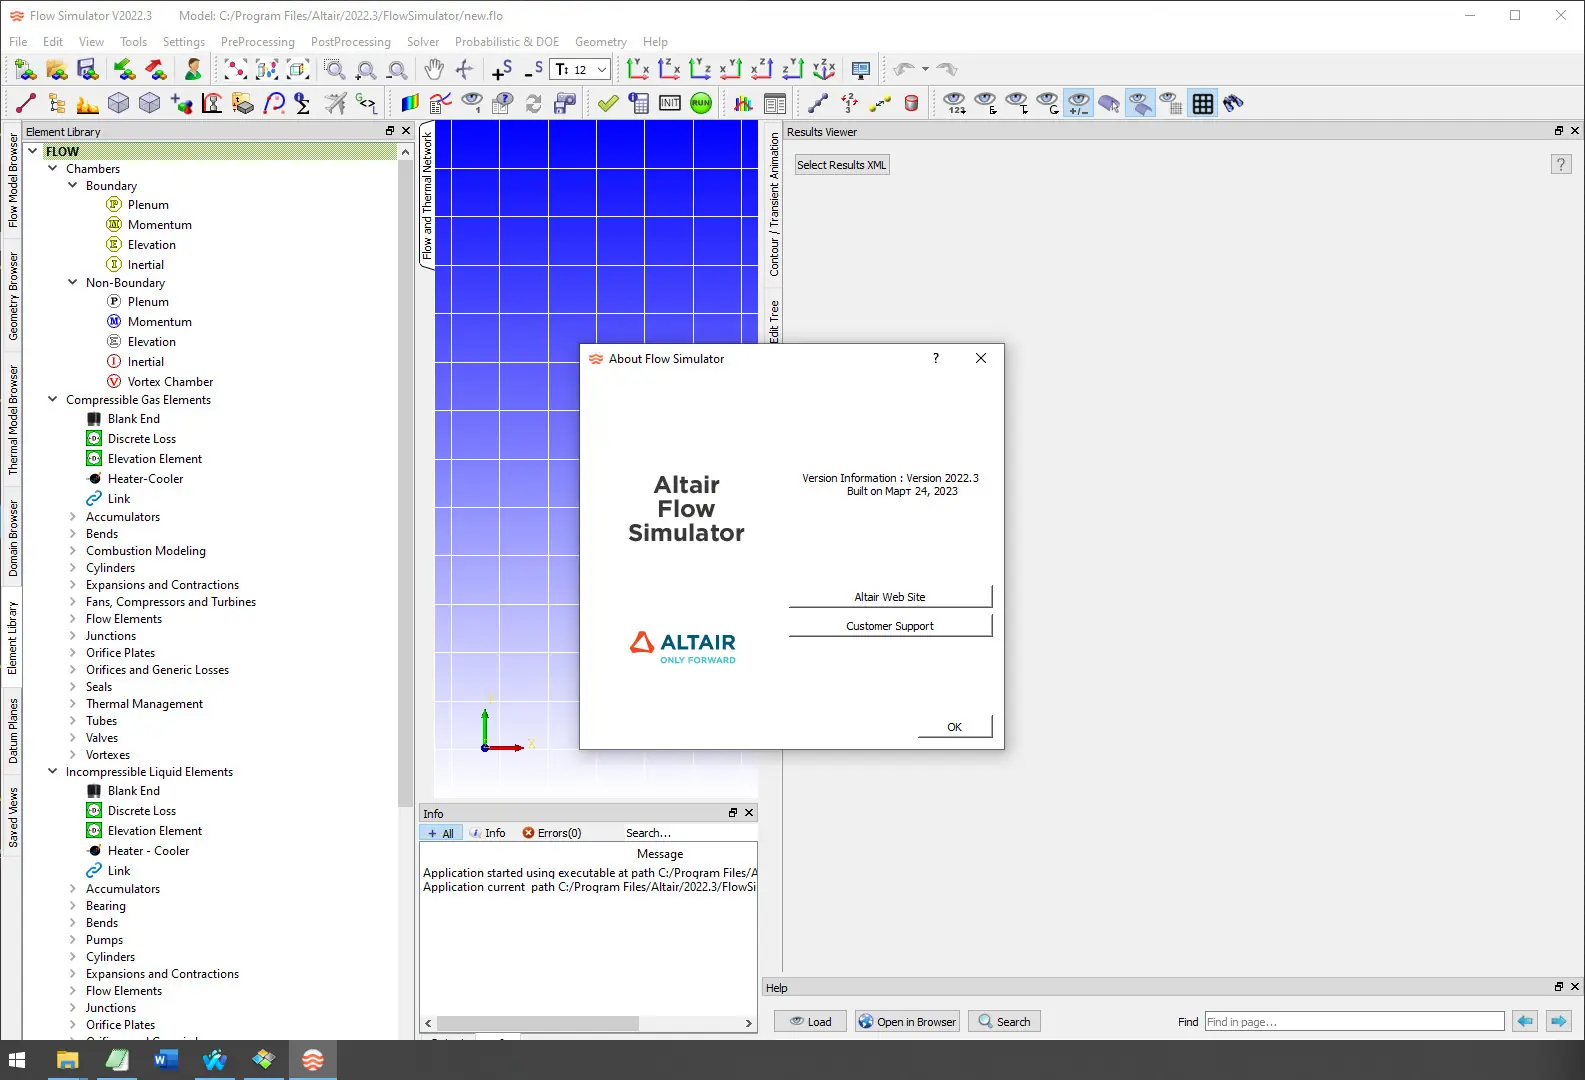The height and width of the screenshot is (1080, 1585).
Task: Click the green-arrow import icon
Action: pos(125,70)
